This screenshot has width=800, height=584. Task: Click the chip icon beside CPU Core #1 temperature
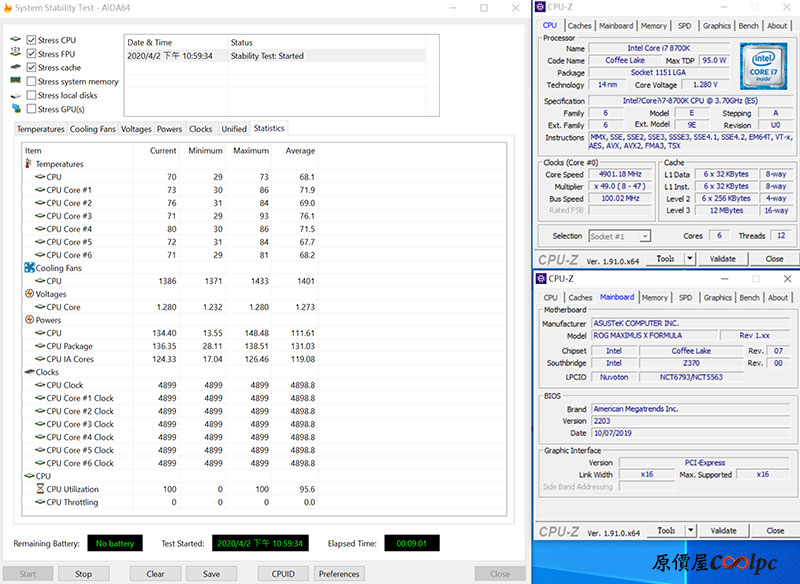tap(40, 190)
